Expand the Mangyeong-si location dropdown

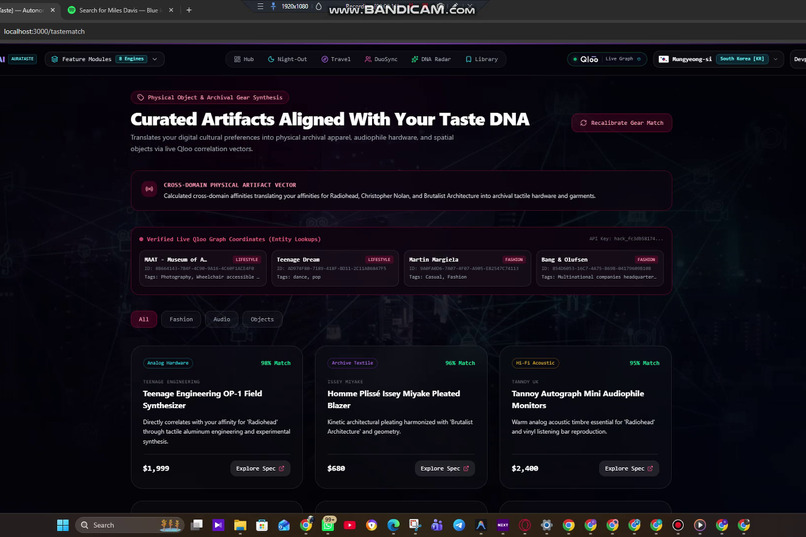pyautogui.click(x=719, y=59)
